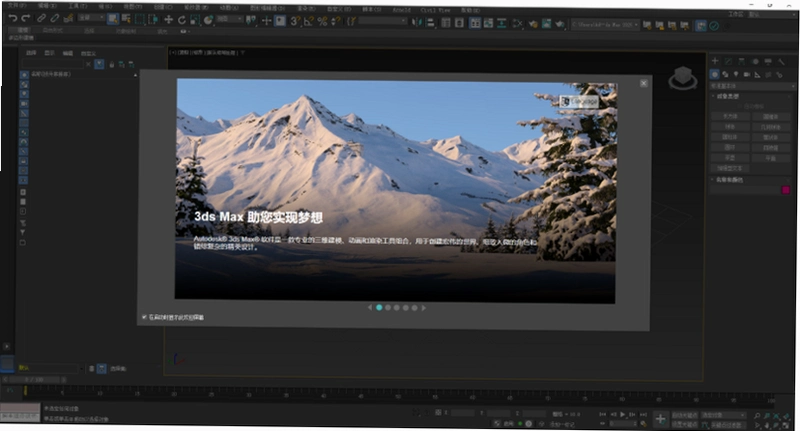This screenshot has height=431, width=800.
Task: Click the Unlink Selection icon
Action: (55, 19)
